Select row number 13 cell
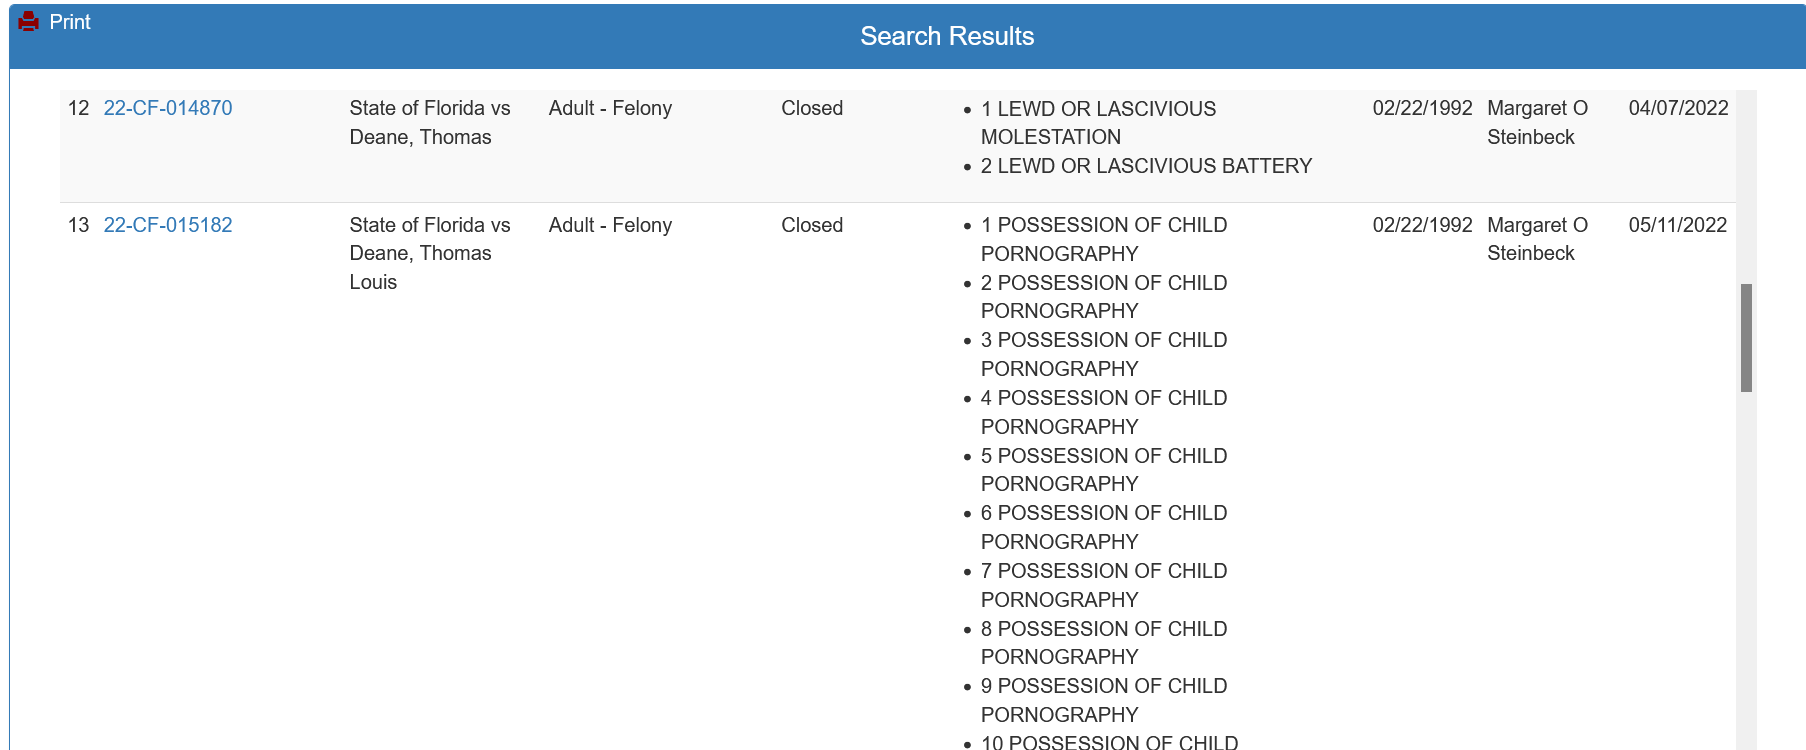 click(x=79, y=225)
